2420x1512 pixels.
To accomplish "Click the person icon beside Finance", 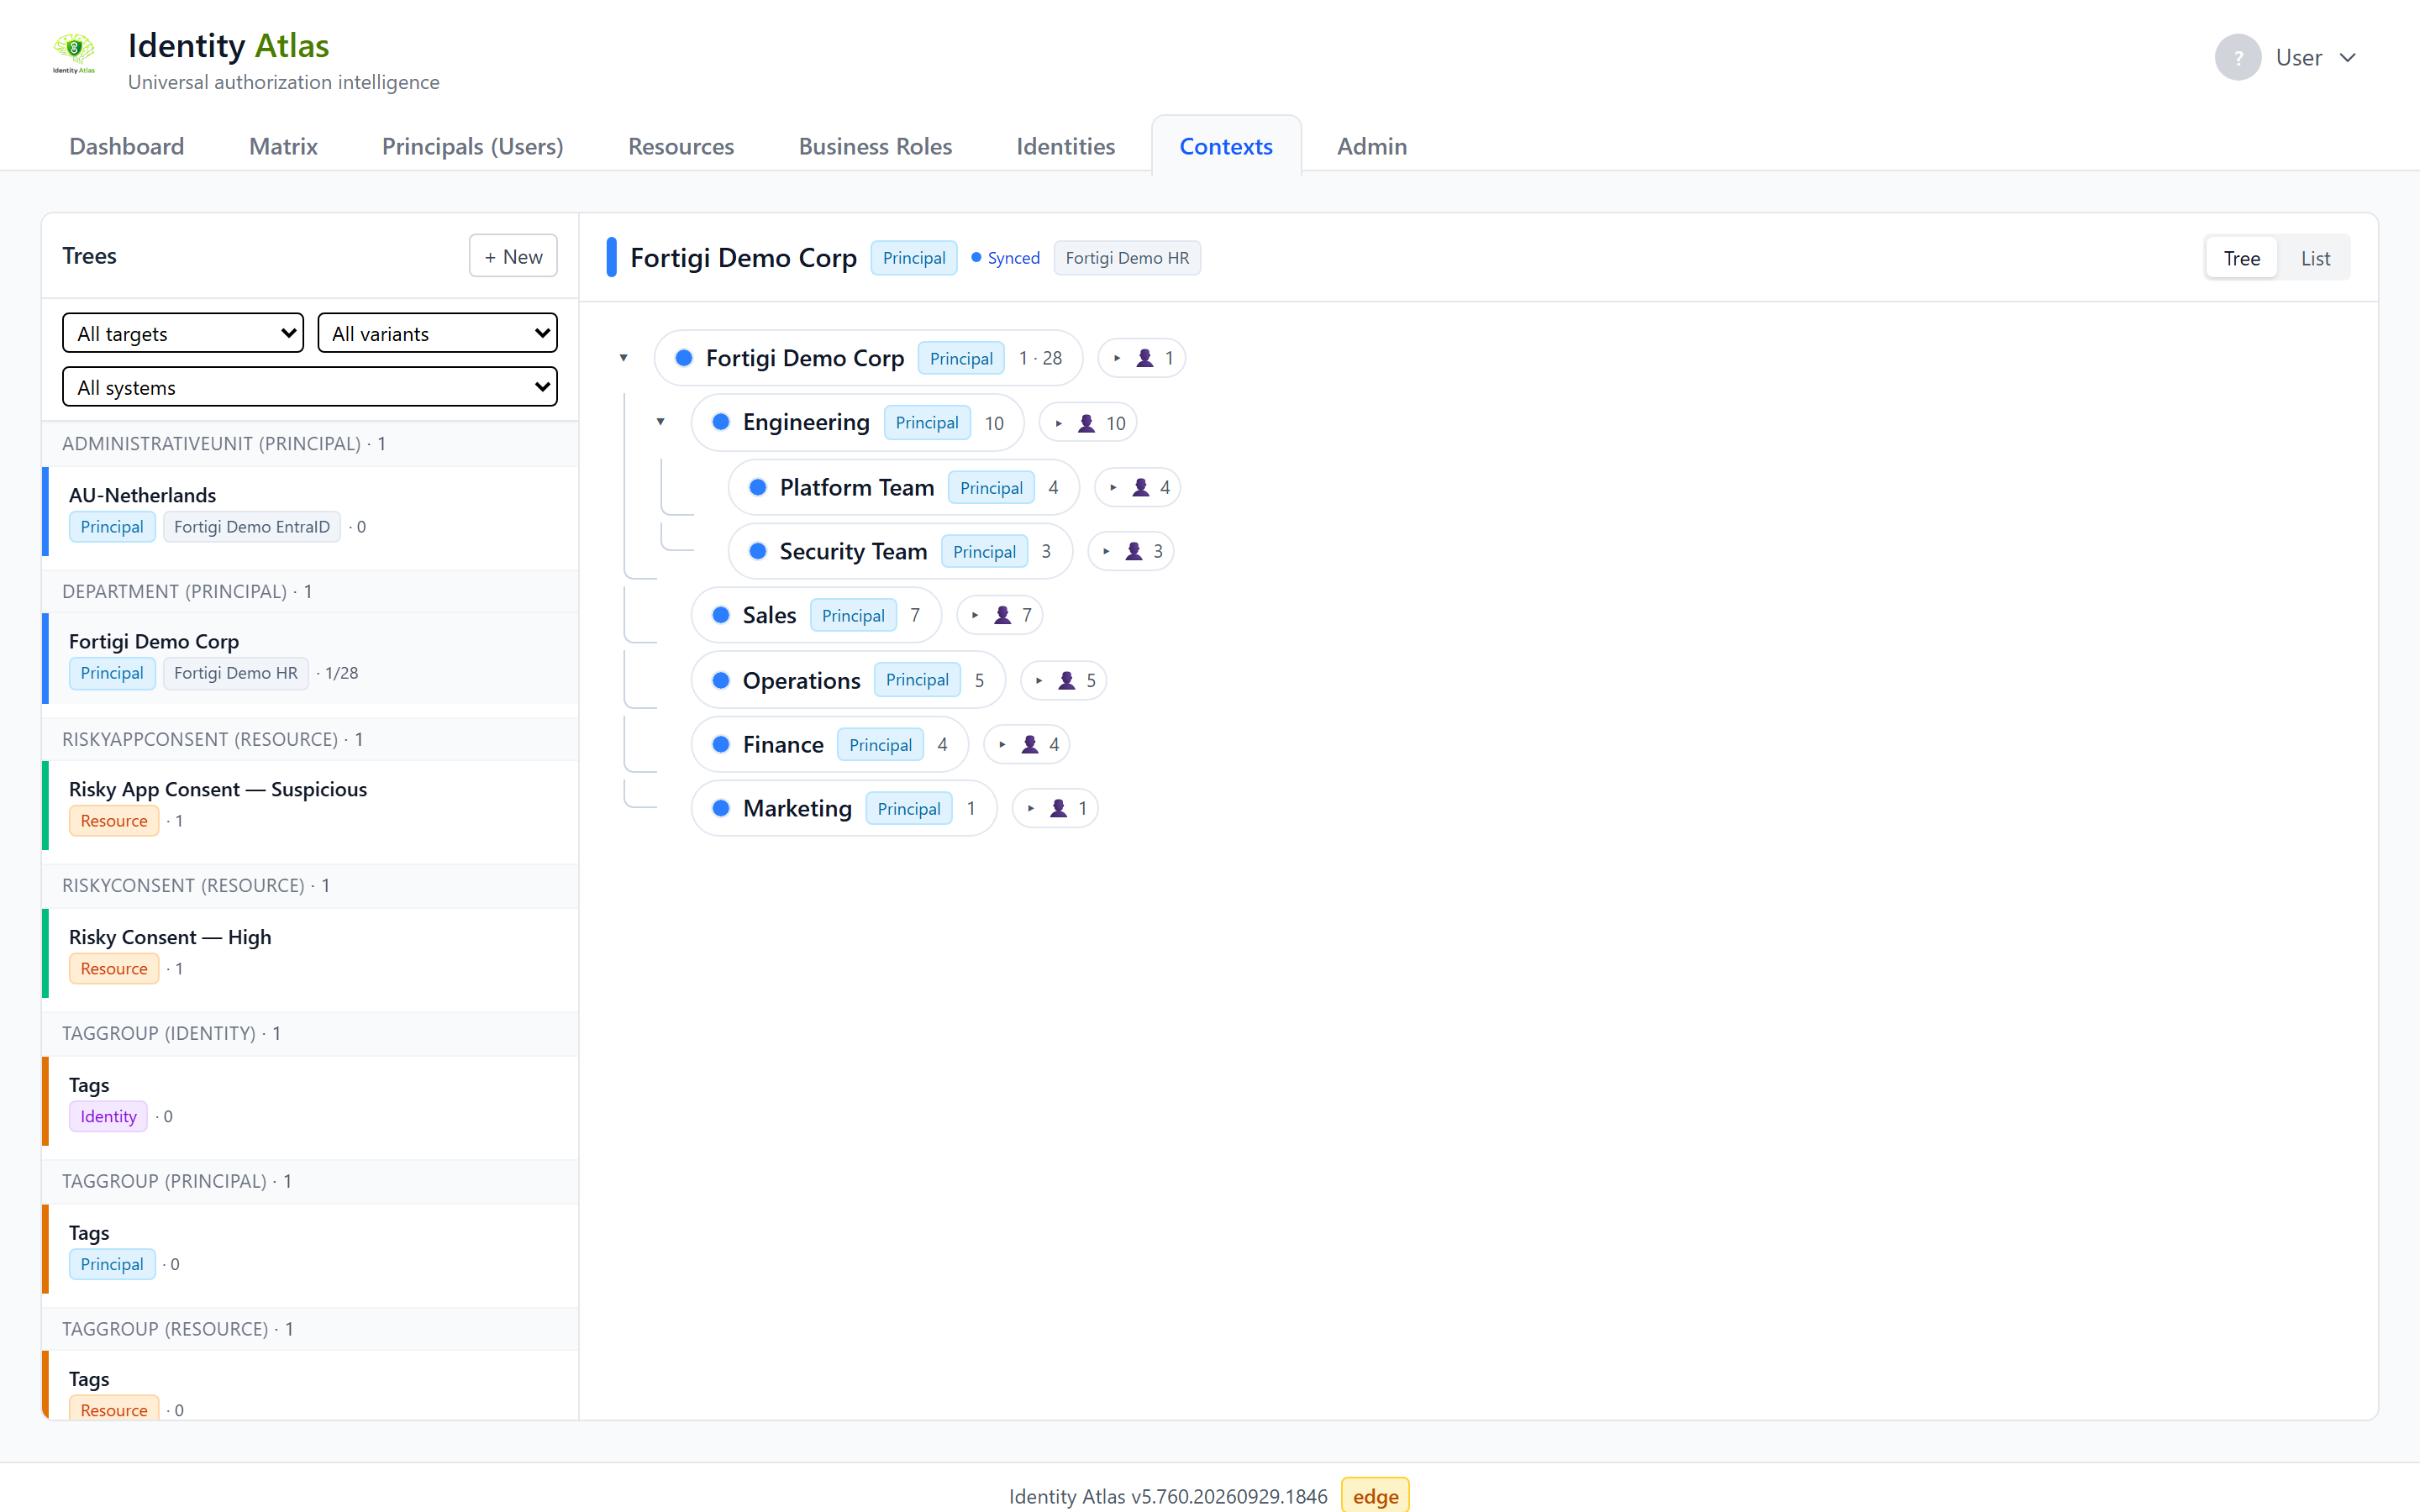I will point(1030,744).
